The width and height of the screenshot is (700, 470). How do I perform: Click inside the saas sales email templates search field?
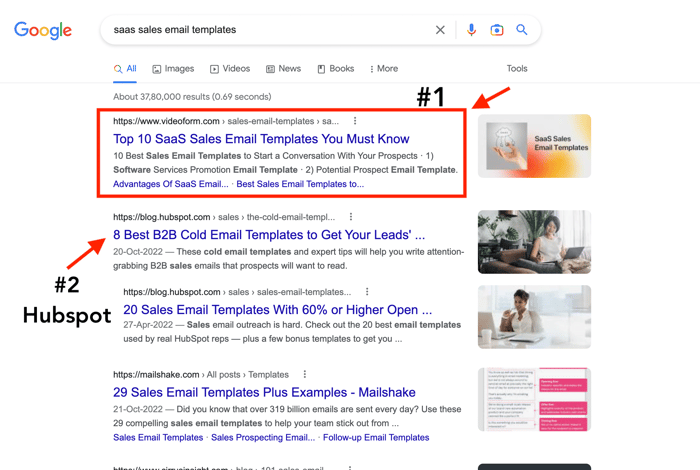(268, 30)
